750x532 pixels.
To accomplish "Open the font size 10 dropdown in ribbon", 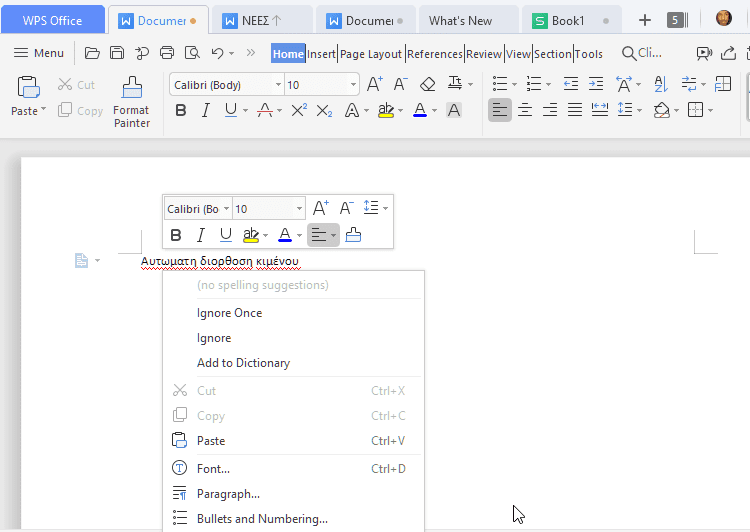I will click(x=353, y=85).
